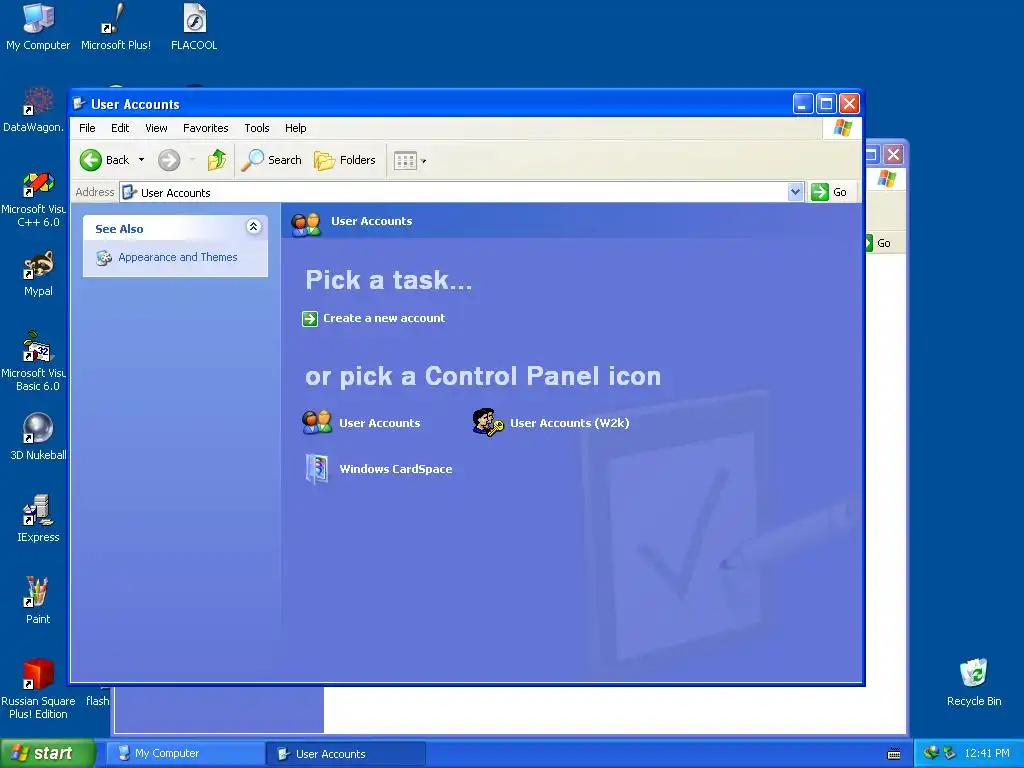Click the Start button
This screenshot has height=768, width=1024.
pyautogui.click(x=47, y=753)
